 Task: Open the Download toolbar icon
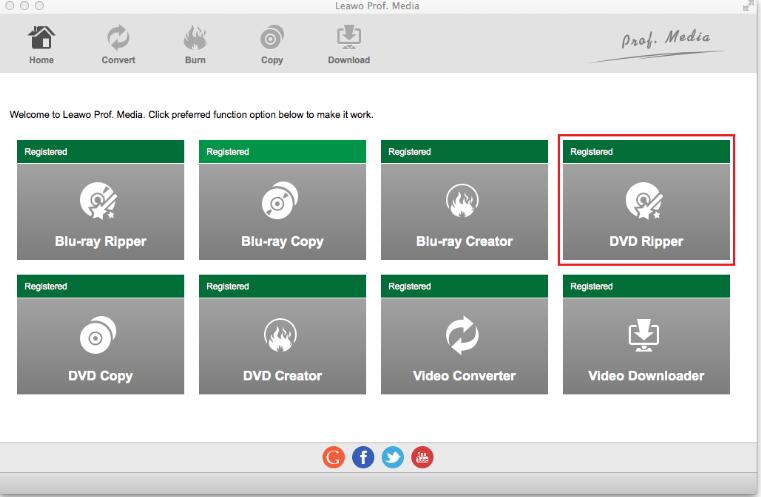(348, 38)
